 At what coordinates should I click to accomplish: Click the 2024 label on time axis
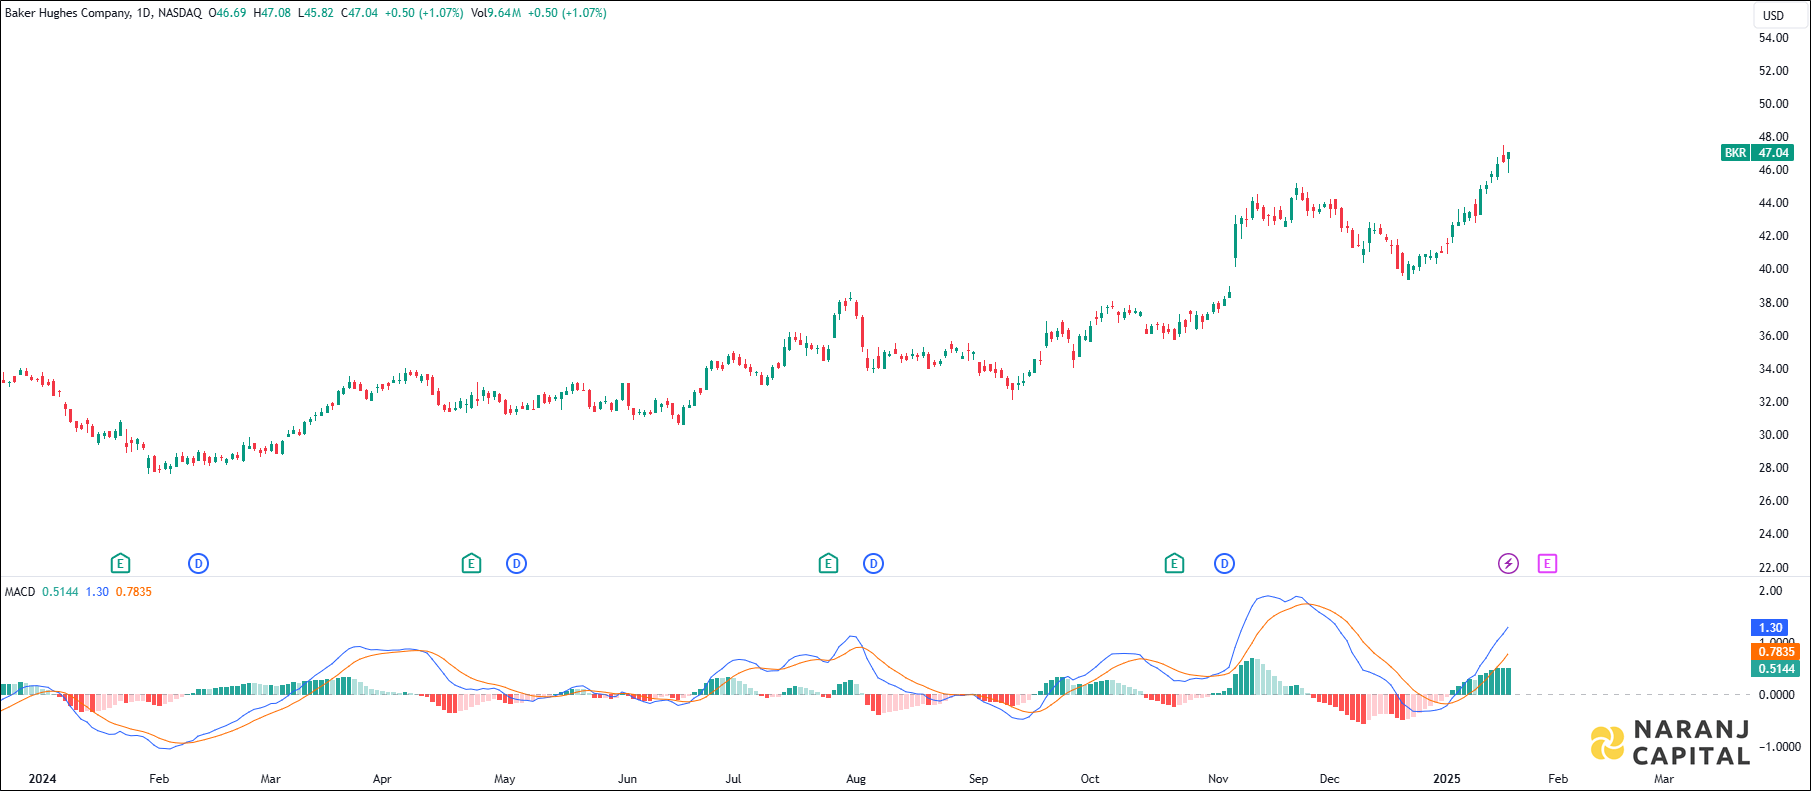tap(42, 779)
